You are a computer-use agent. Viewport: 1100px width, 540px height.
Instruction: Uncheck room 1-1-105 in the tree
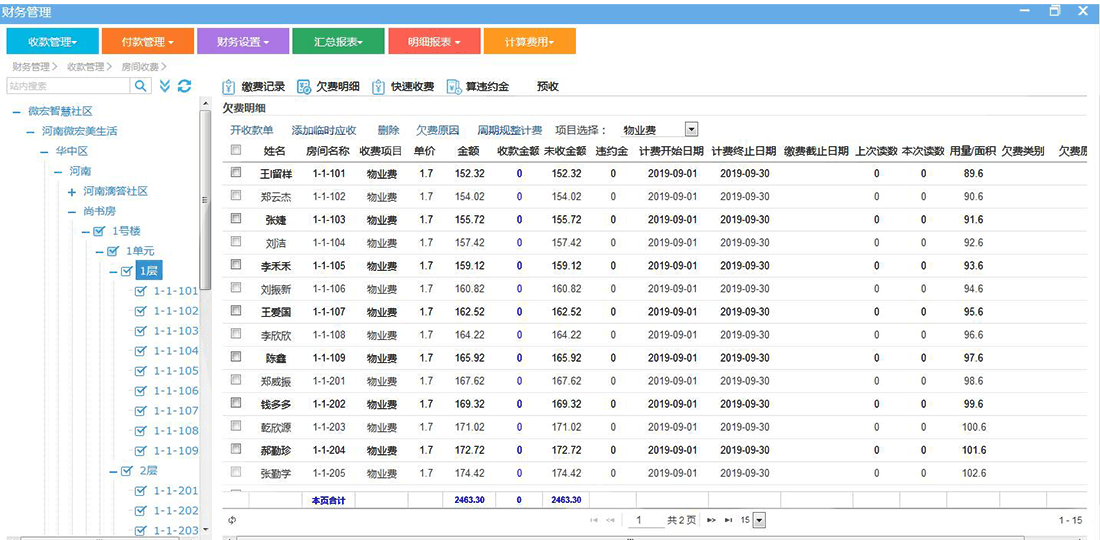141,371
